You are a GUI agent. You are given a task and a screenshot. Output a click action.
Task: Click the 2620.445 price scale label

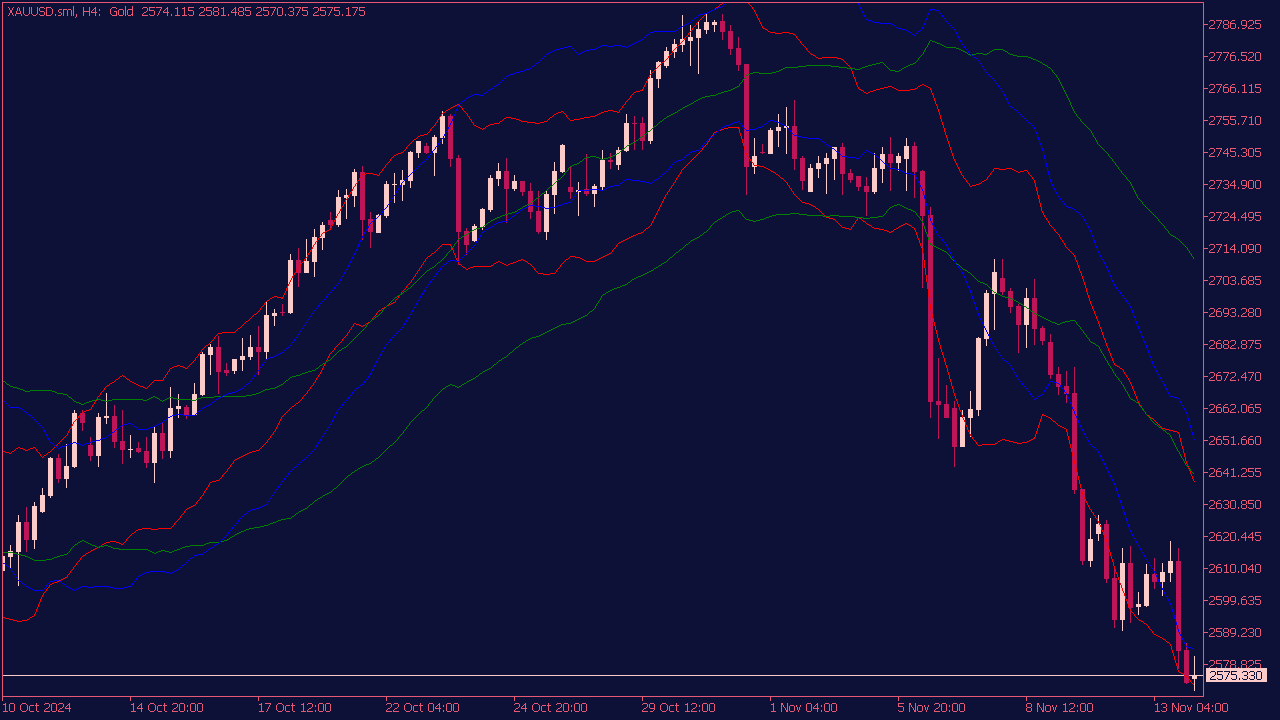pos(1237,536)
